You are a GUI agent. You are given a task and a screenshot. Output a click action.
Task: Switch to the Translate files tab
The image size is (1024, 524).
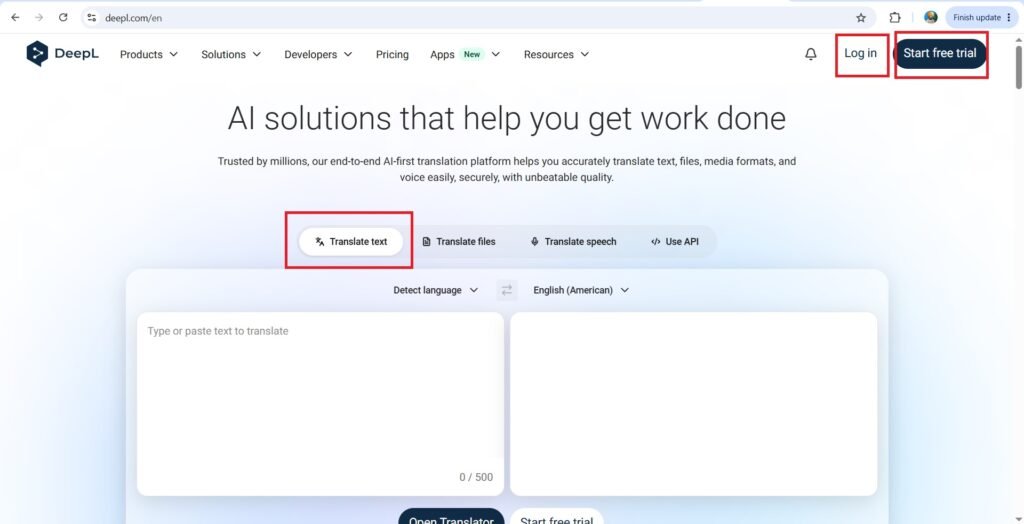tap(459, 242)
